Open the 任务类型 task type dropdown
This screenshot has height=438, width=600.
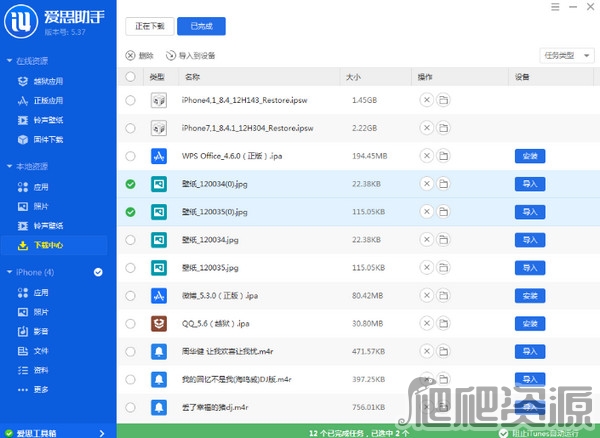[567, 56]
